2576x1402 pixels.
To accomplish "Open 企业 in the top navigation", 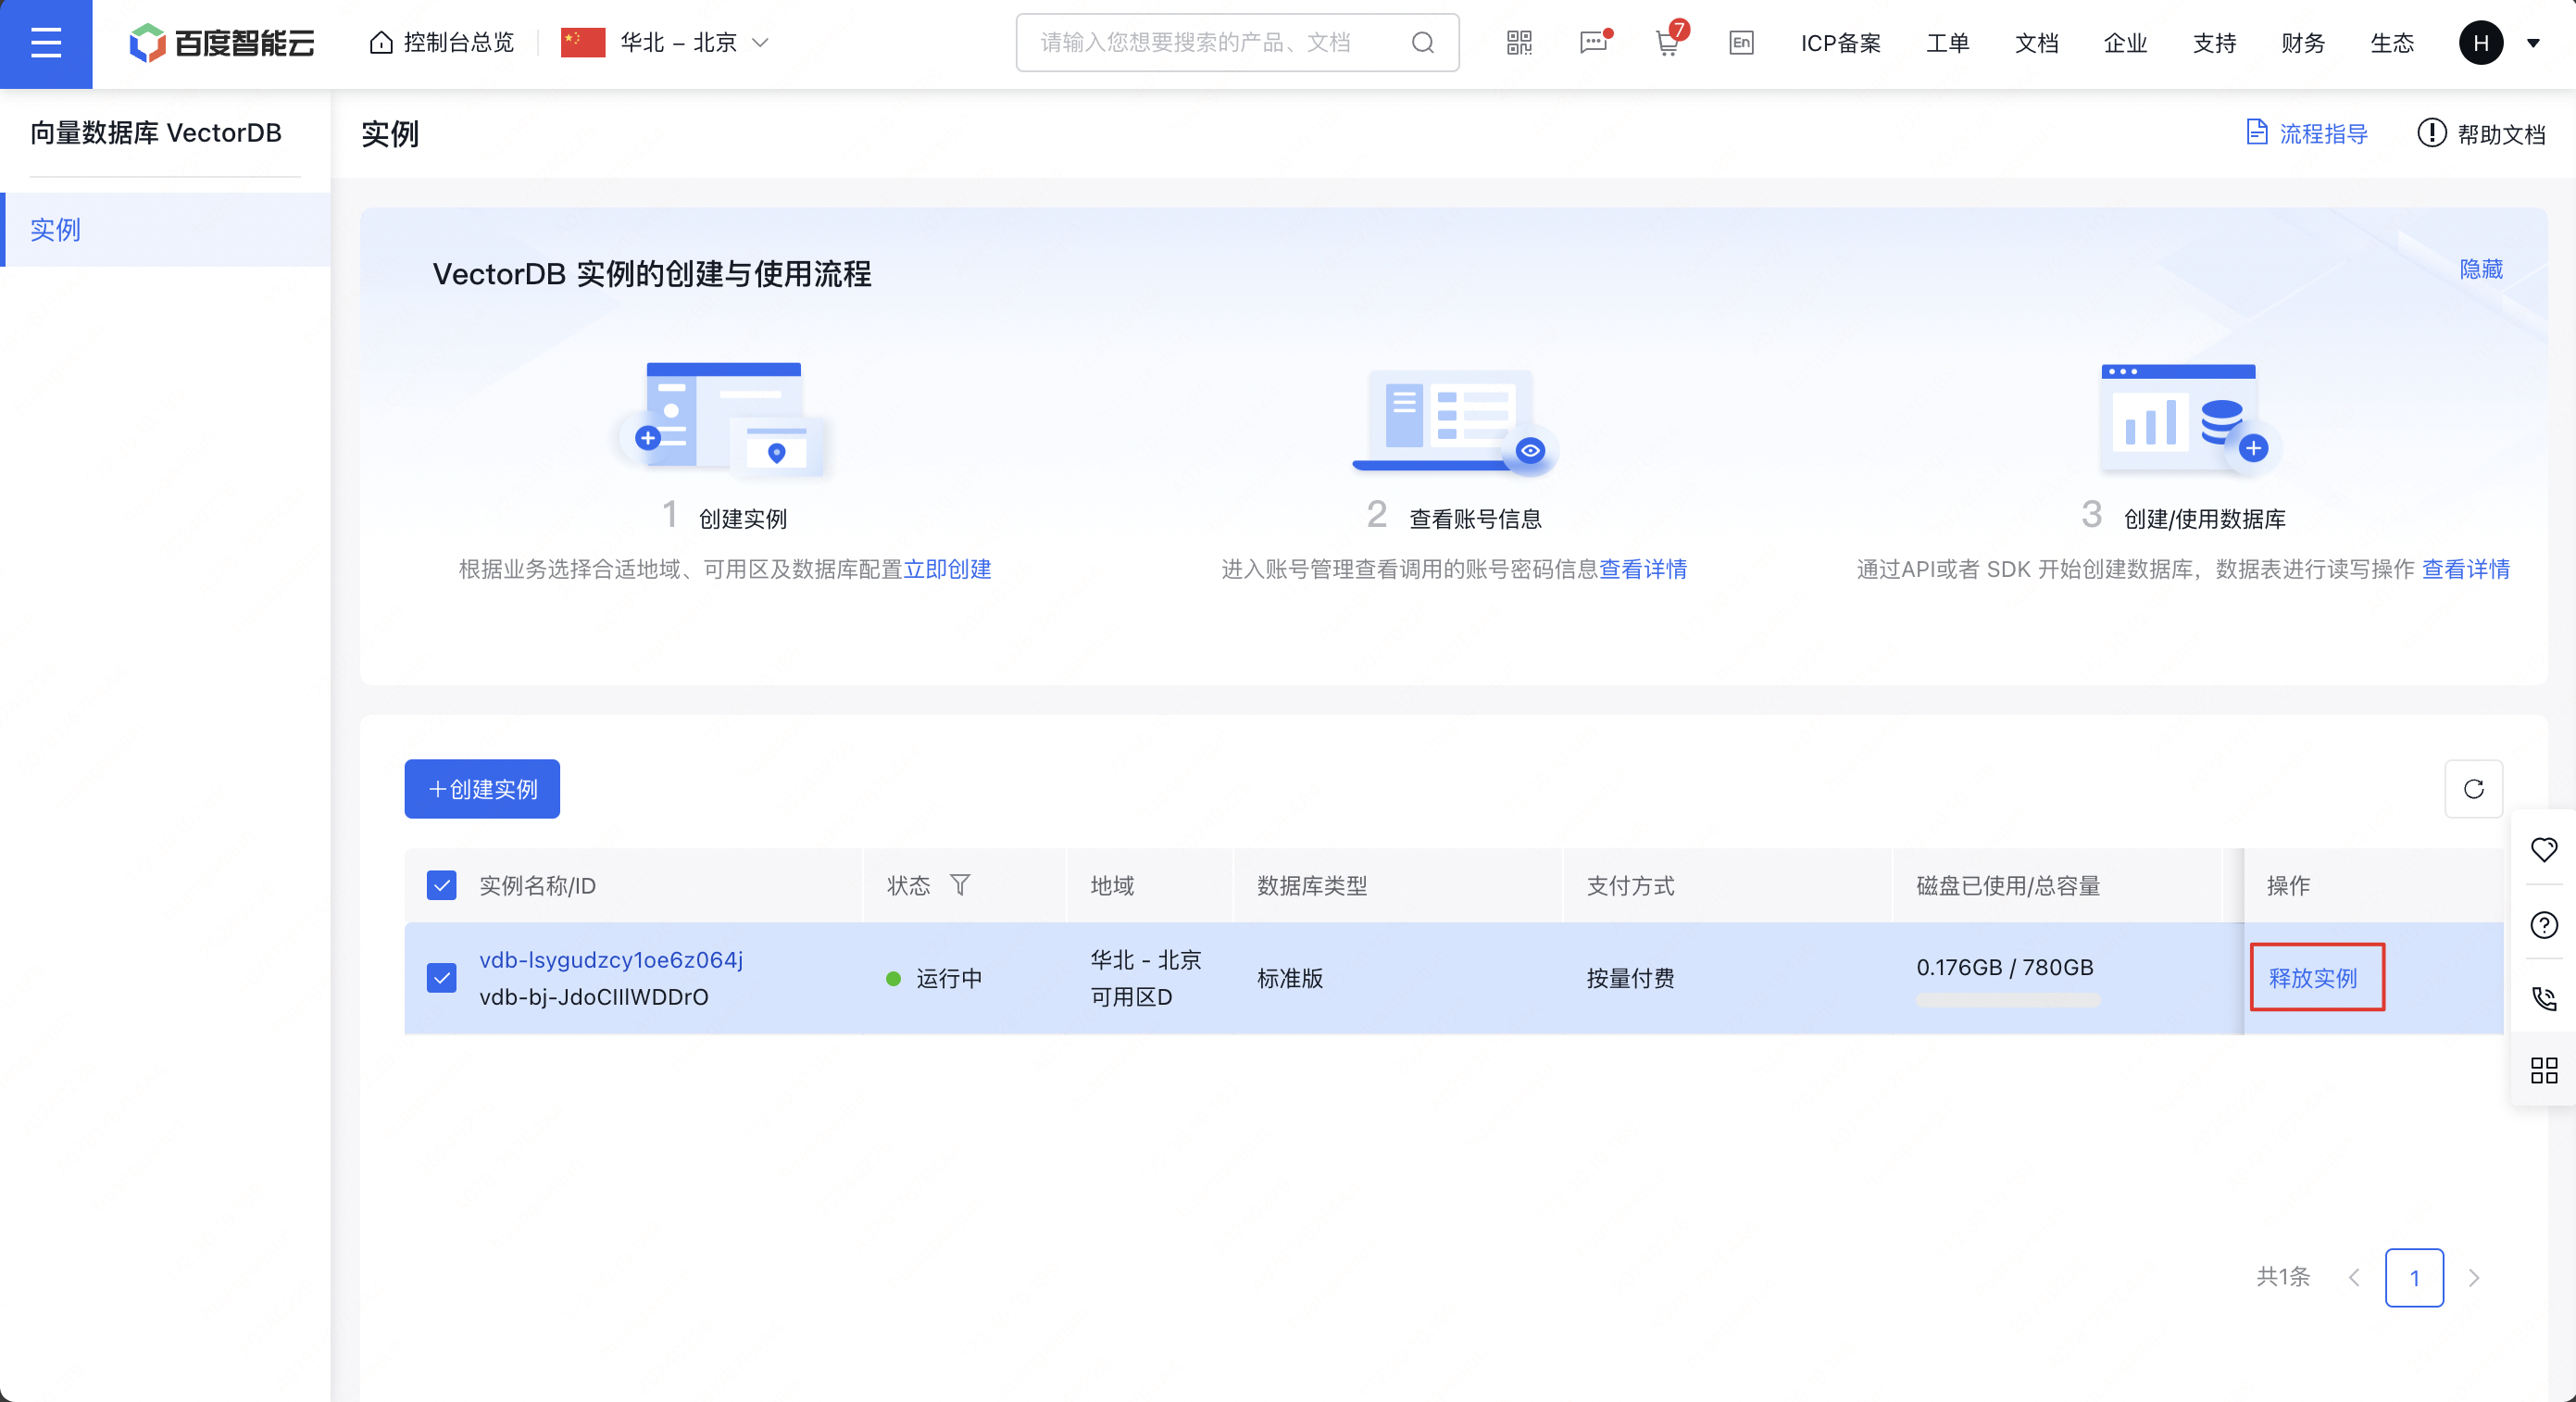I will point(2125,43).
